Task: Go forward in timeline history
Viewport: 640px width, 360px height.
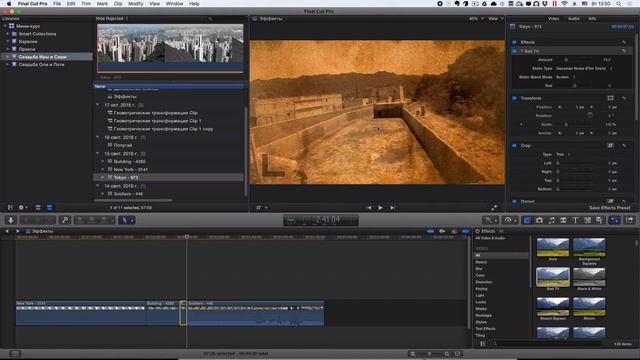Action: (x=17, y=231)
